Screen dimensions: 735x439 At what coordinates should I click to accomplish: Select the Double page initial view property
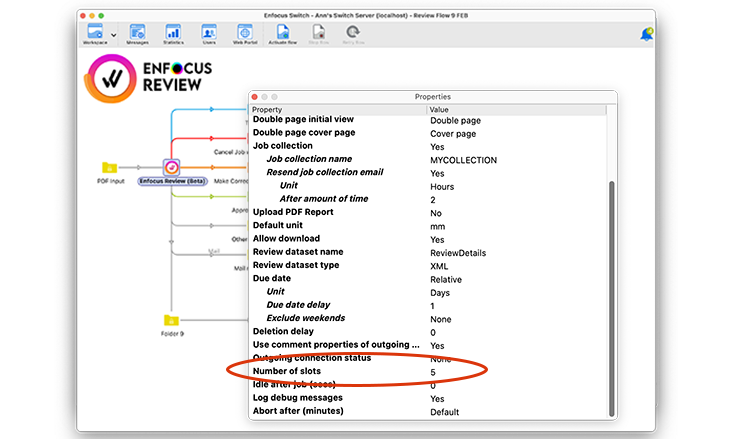click(303, 119)
